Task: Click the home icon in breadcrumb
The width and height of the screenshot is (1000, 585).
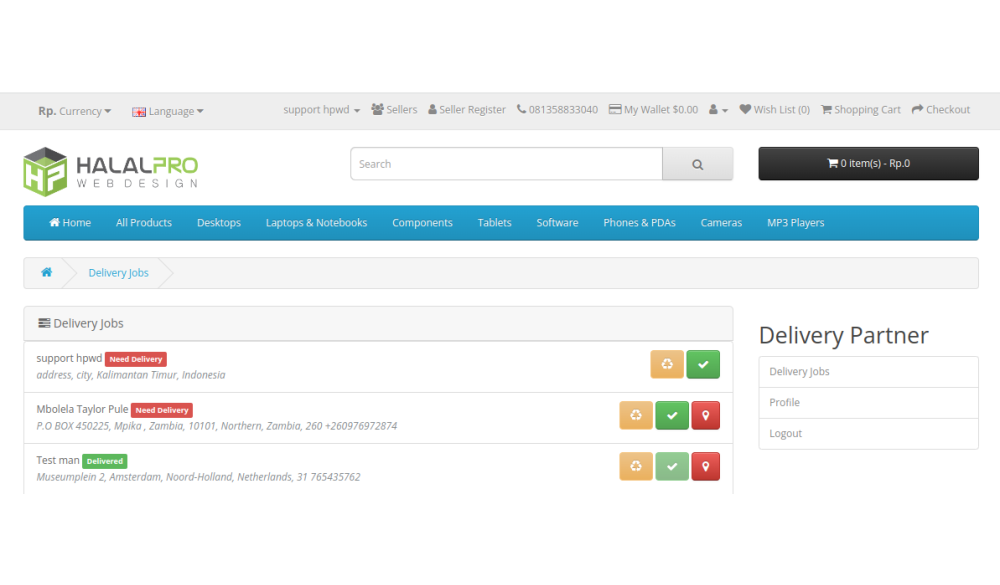Action: click(x=46, y=273)
